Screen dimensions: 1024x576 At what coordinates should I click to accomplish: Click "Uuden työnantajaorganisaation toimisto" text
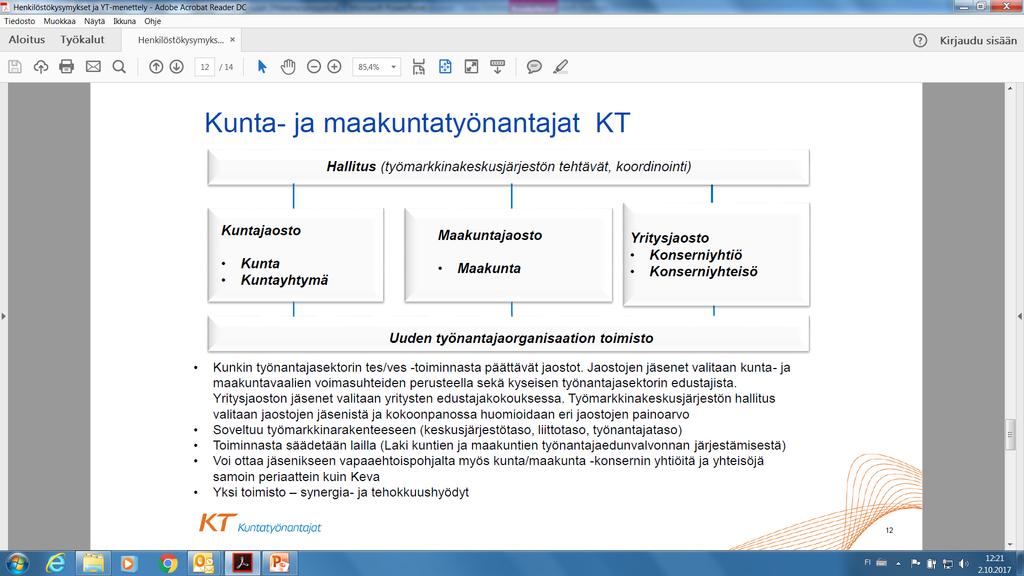click(521, 338)
